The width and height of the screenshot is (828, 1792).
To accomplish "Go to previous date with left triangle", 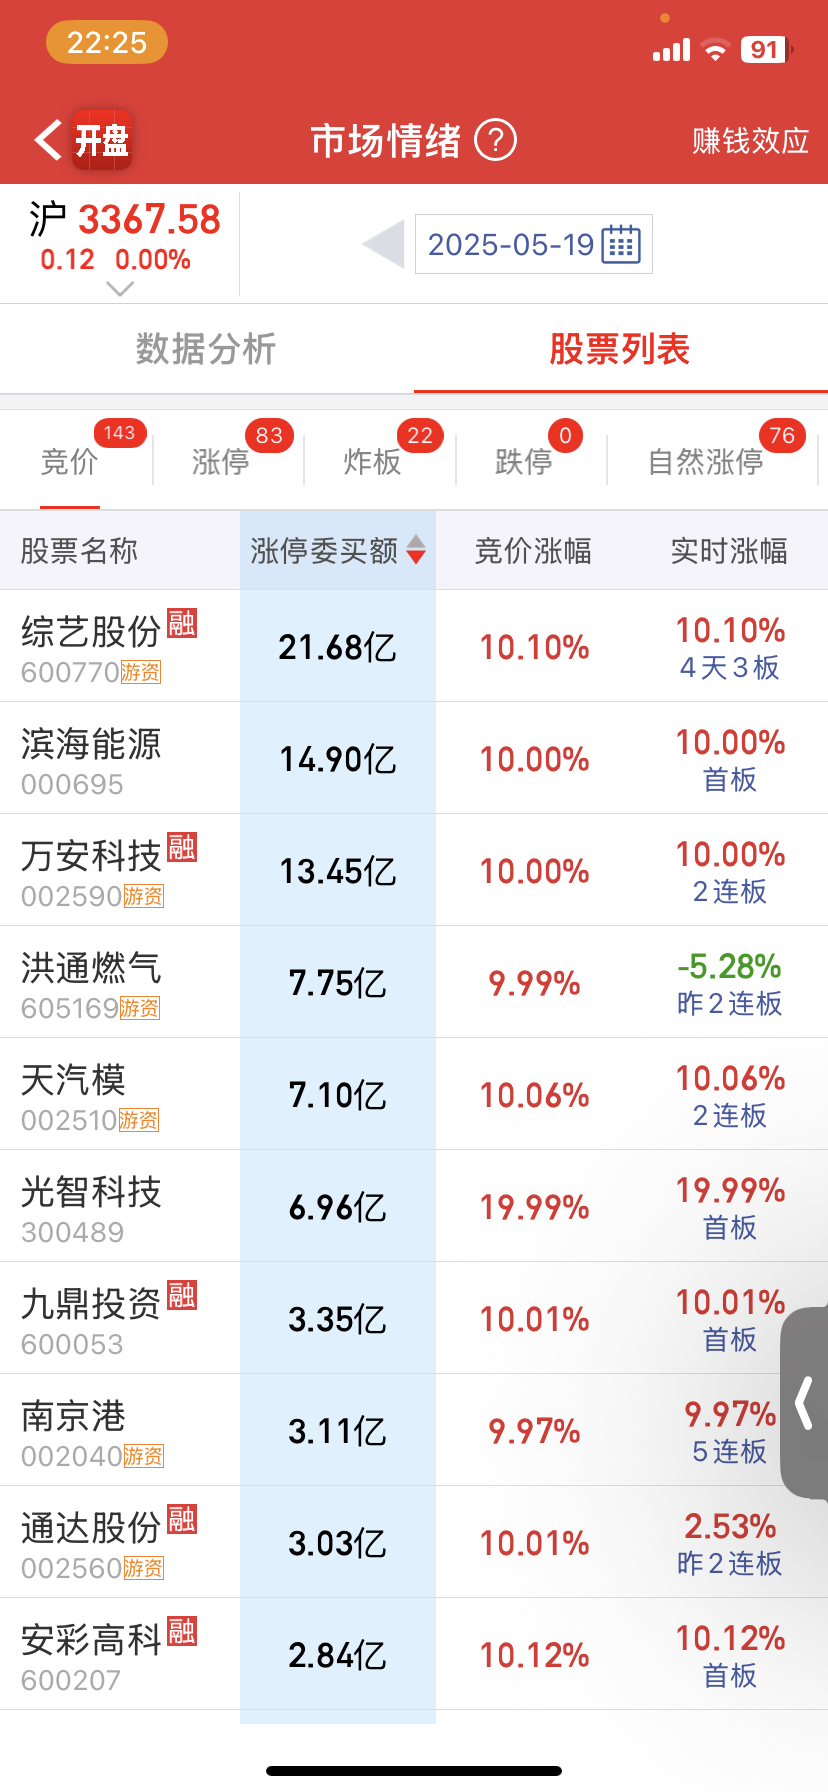I will point(383,244).
